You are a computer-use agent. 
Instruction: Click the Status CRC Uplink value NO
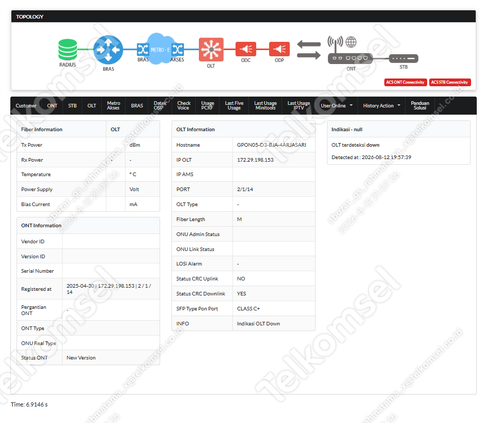click(241, 279)
